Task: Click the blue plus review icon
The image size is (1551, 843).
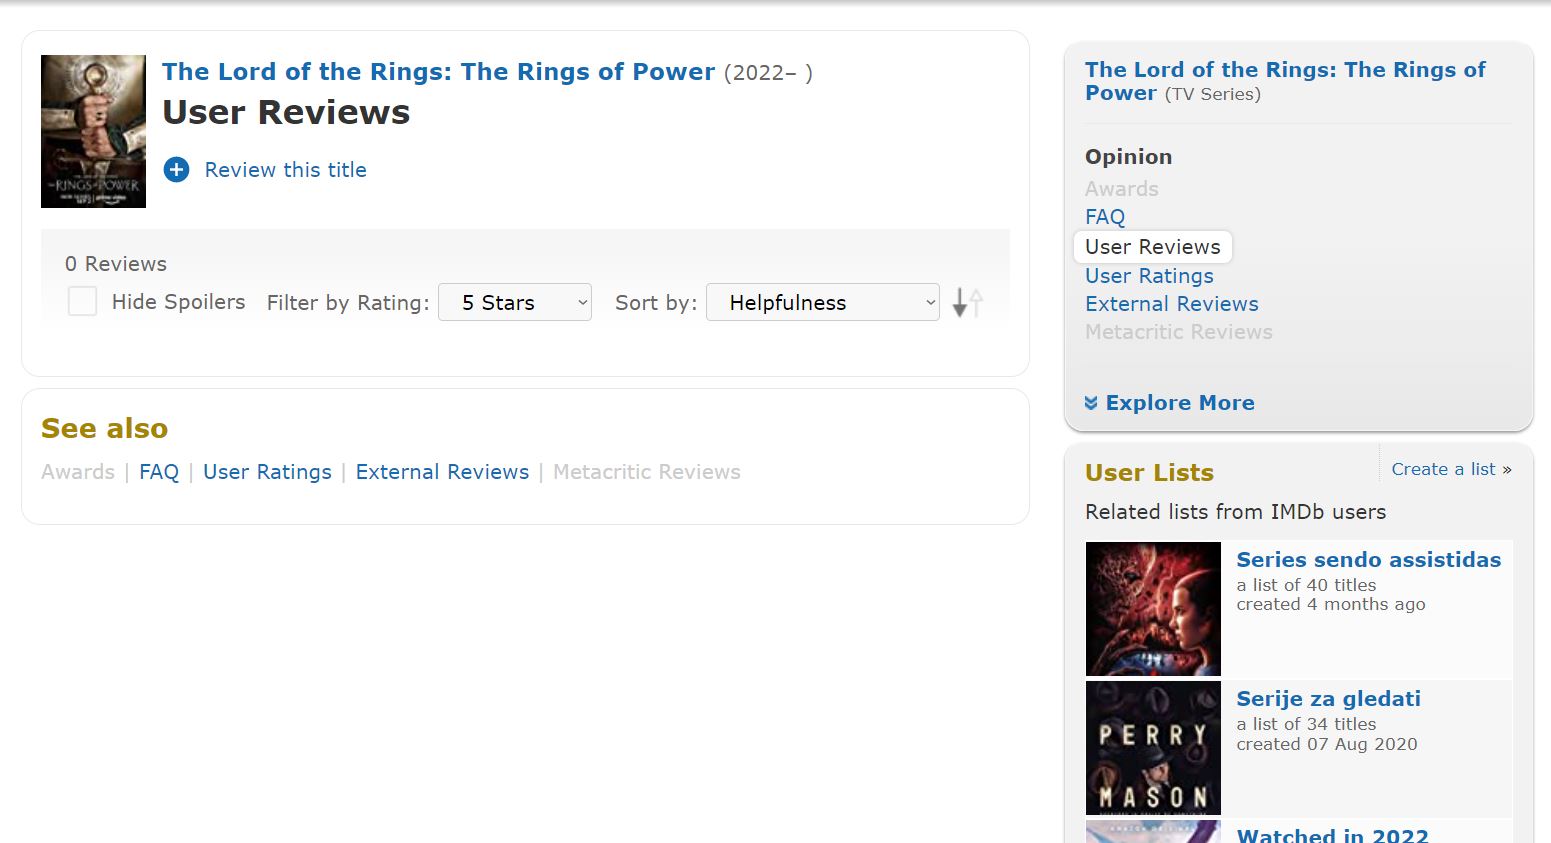Action: 176,170
